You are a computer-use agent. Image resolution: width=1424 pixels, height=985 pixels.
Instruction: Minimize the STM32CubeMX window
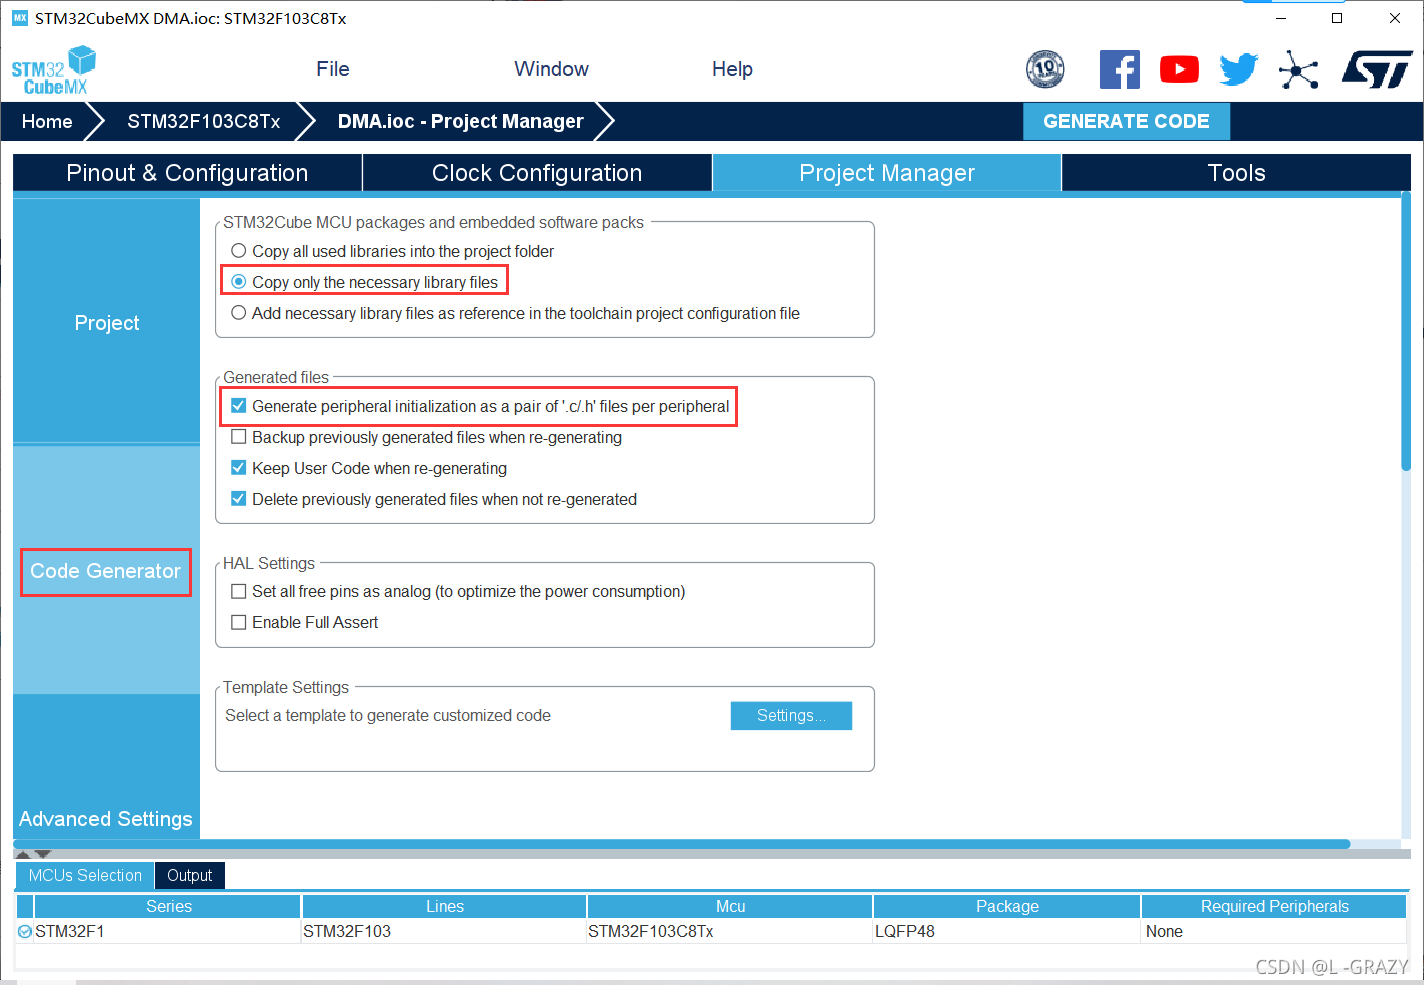point(1280,18)
